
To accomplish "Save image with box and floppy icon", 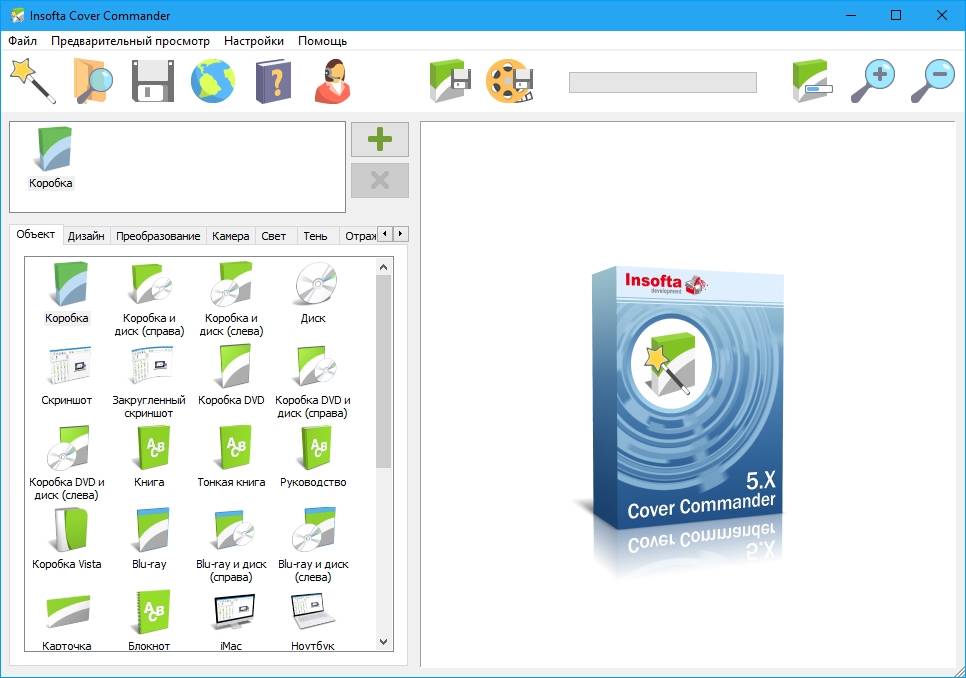I will [x=450, y=81].
